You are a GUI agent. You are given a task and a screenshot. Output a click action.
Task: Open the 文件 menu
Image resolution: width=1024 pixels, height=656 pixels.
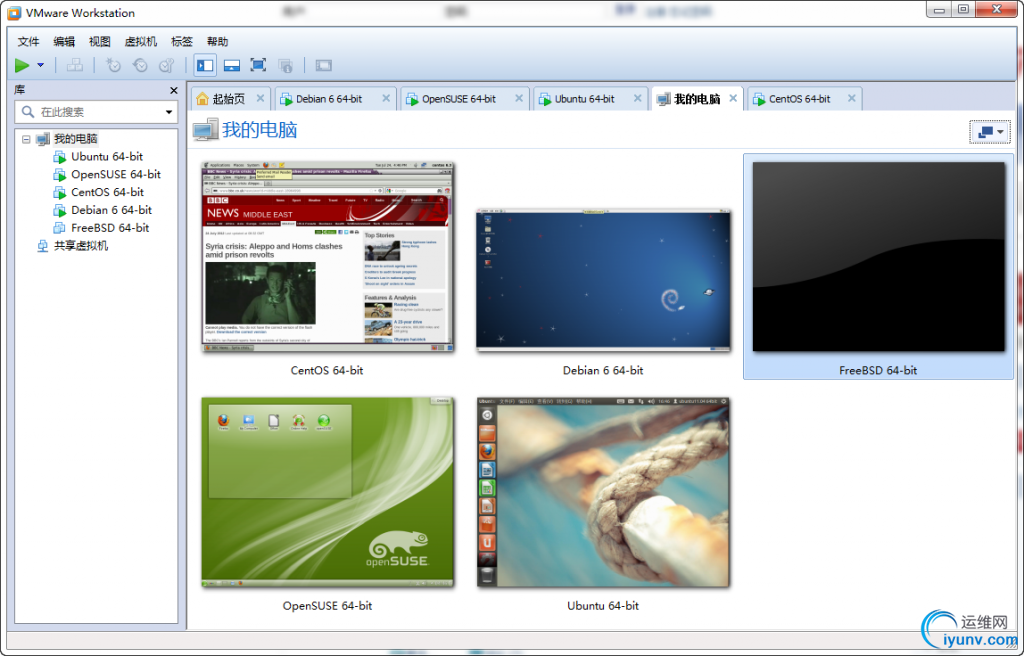[x=28, y=42]
